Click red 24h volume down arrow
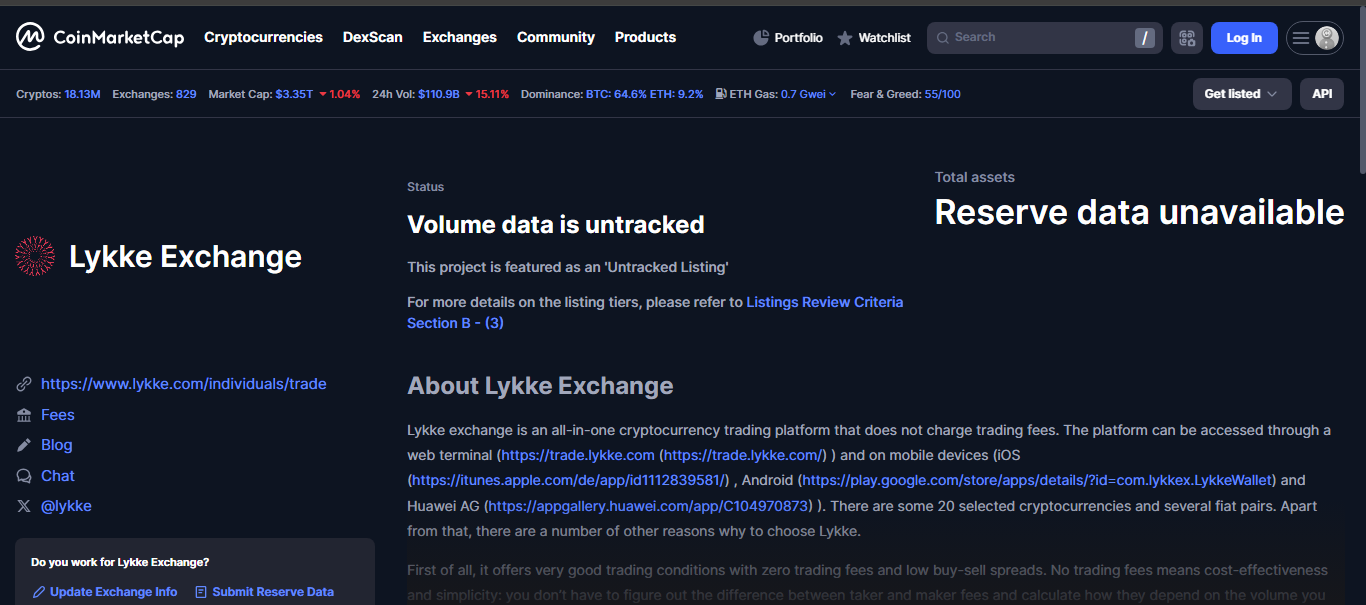The image size is (1366, 605). (x=468, y=94)
